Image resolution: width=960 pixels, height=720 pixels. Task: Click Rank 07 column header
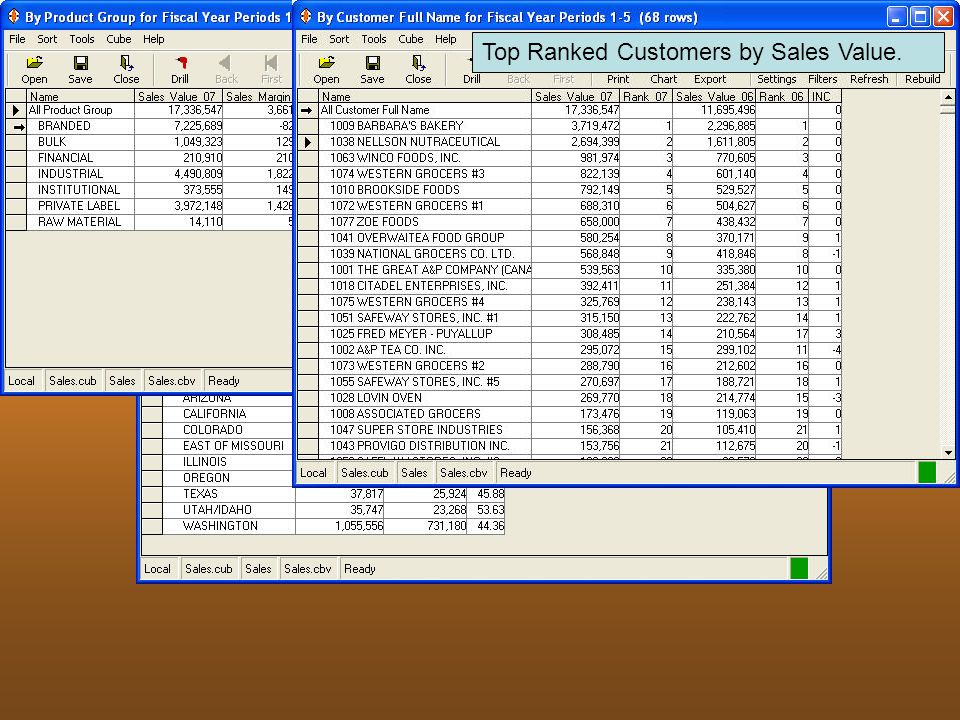(646, 96)
